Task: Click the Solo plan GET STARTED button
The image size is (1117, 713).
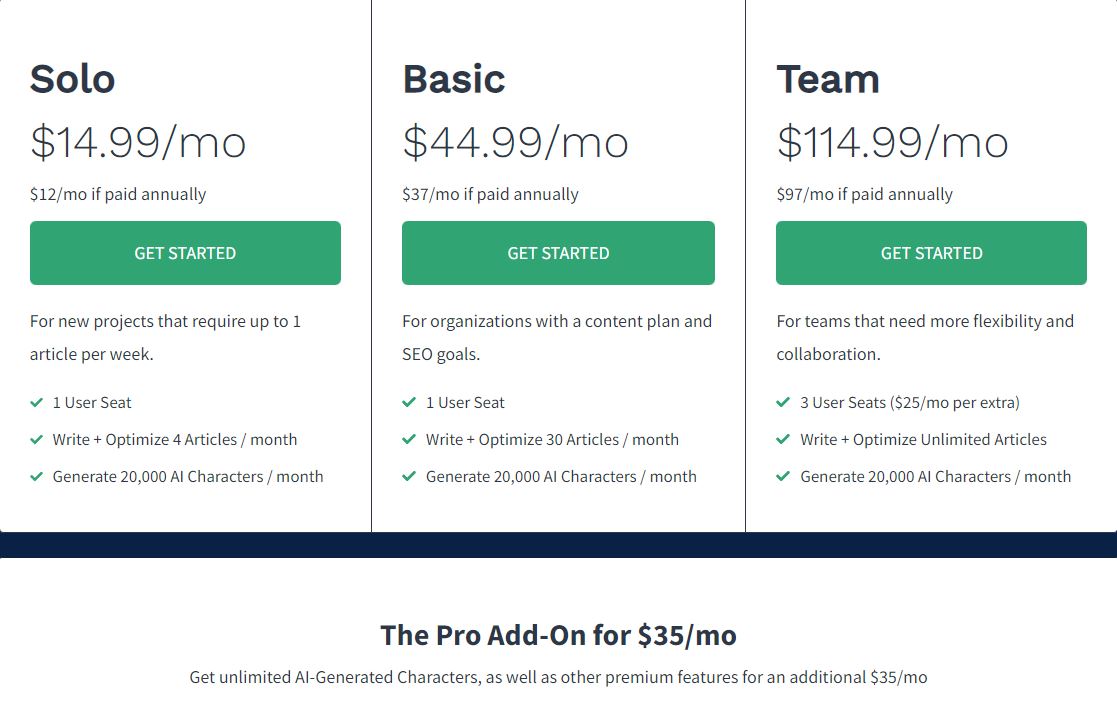Action: click(185, 253)
